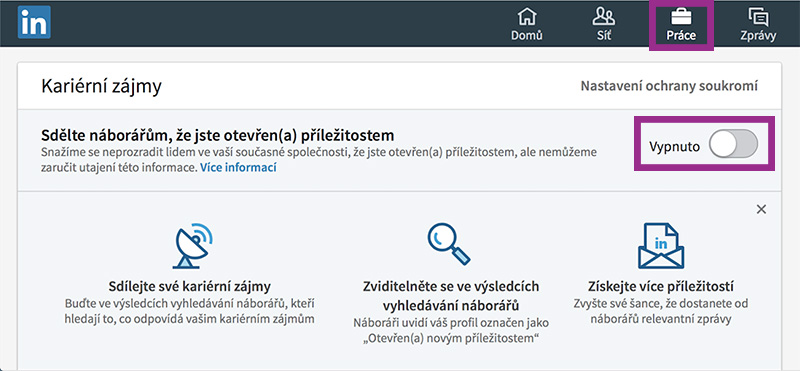Click the Kariérní zájmy heading

(x=101, y=86)
